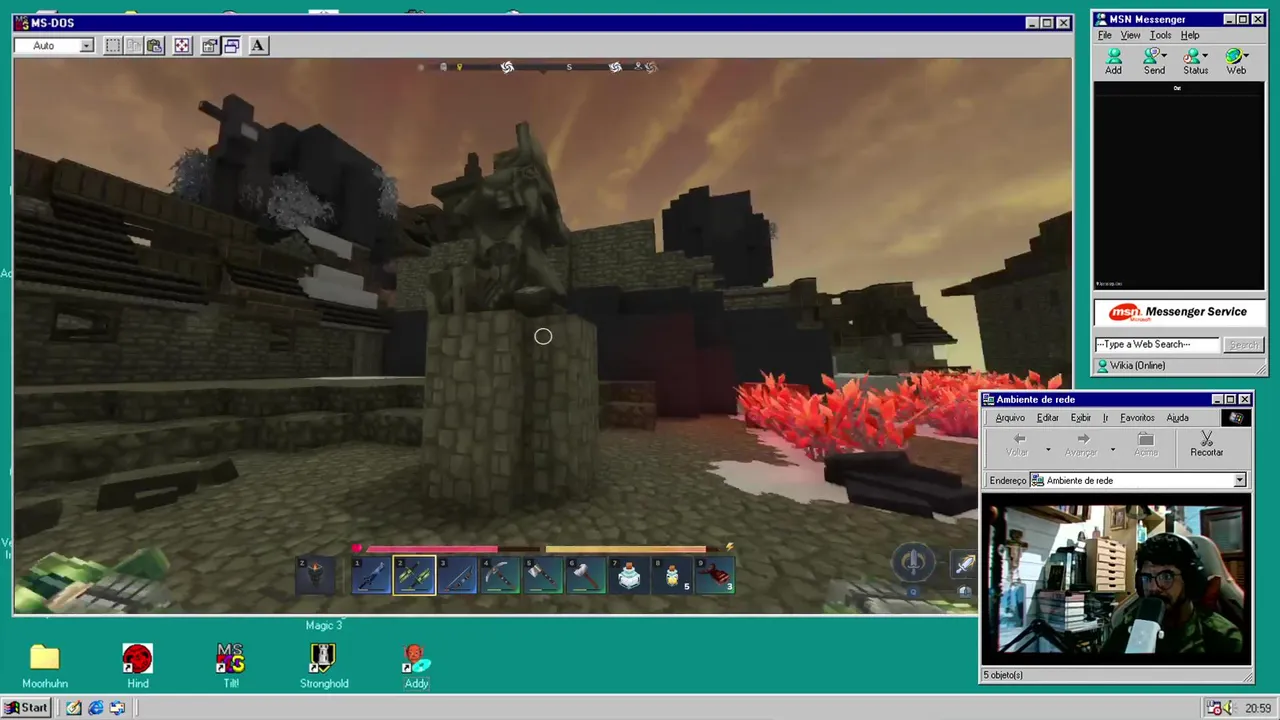Click the Add contact icon in MSN Messenger
This screenshot has width=1280, height=720.
click(1113, 62)
